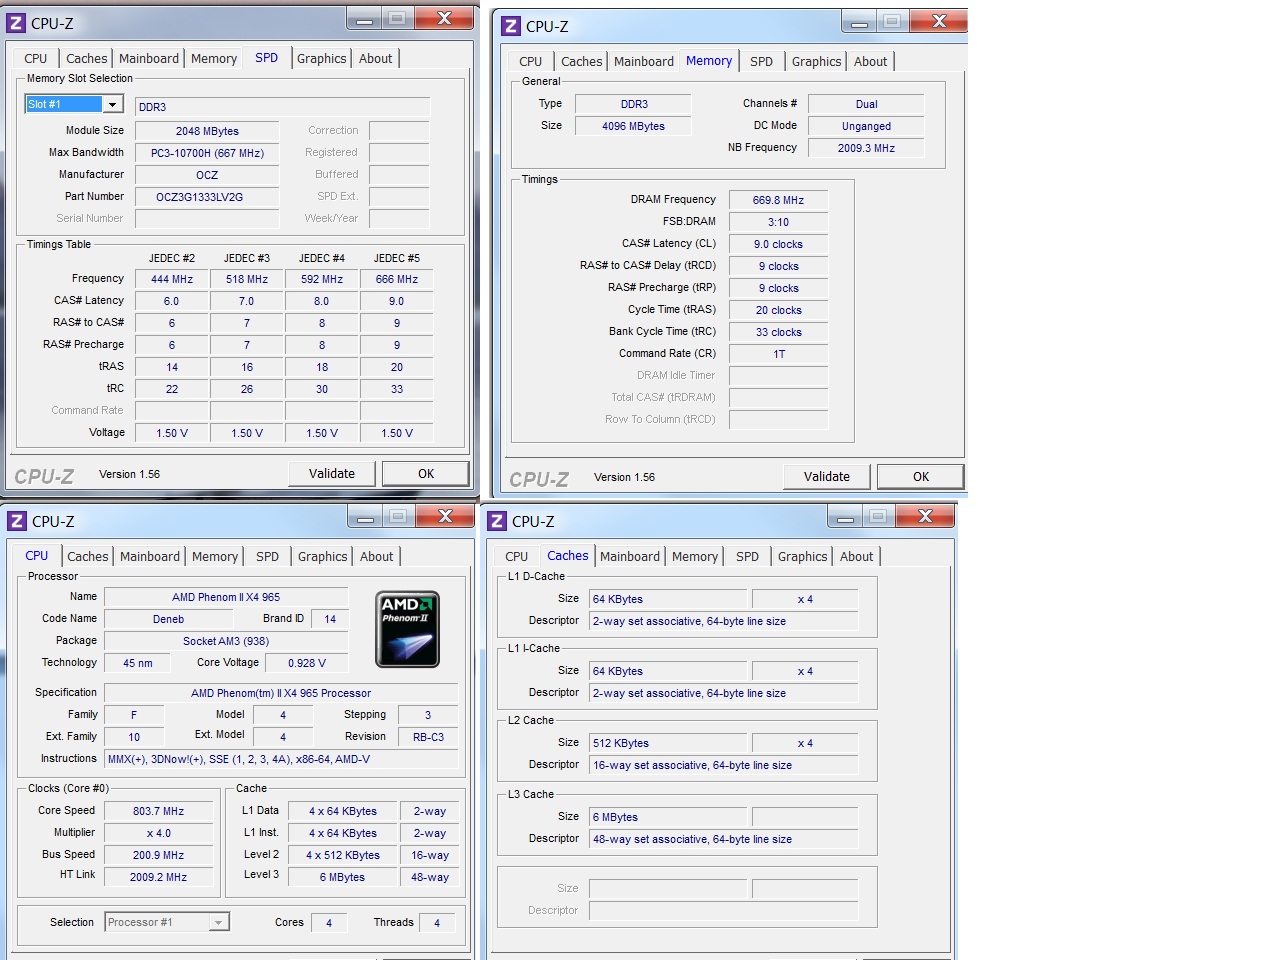The image size is (1280, 960).
Task: Click Validate button in Memory window
Action: [827, 476]
